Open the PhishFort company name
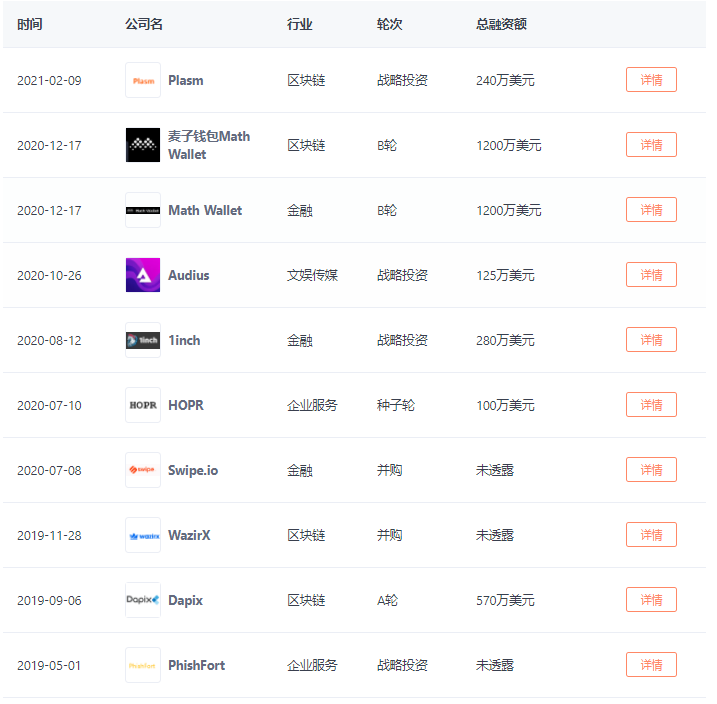 197,665
